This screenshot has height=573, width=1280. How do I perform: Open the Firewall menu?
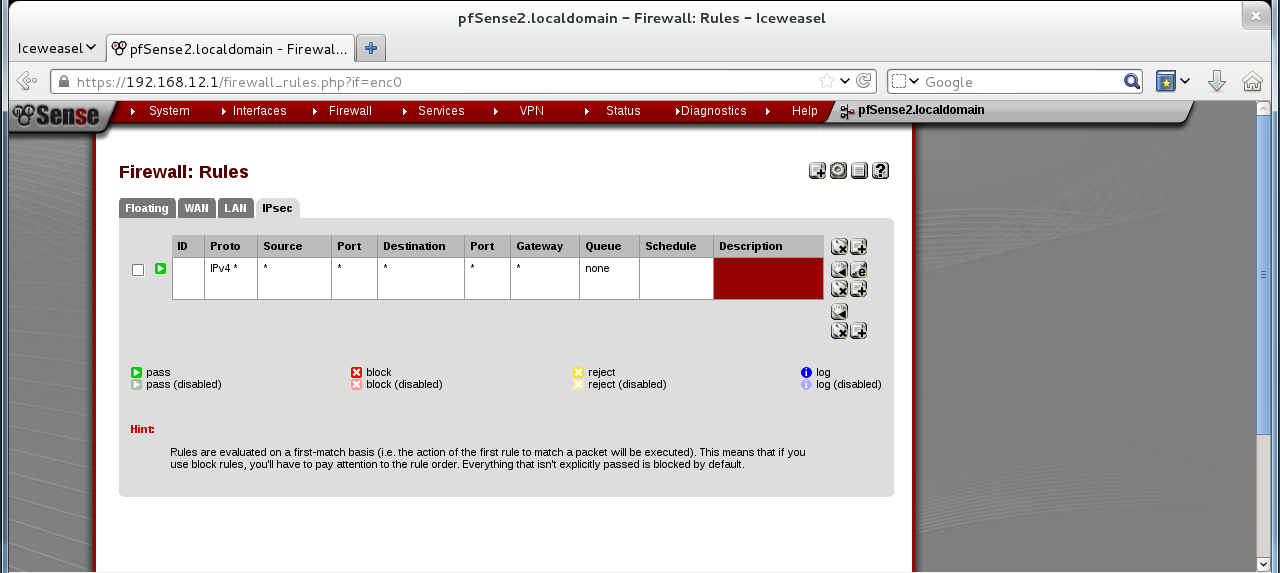(x=350, y=111)
